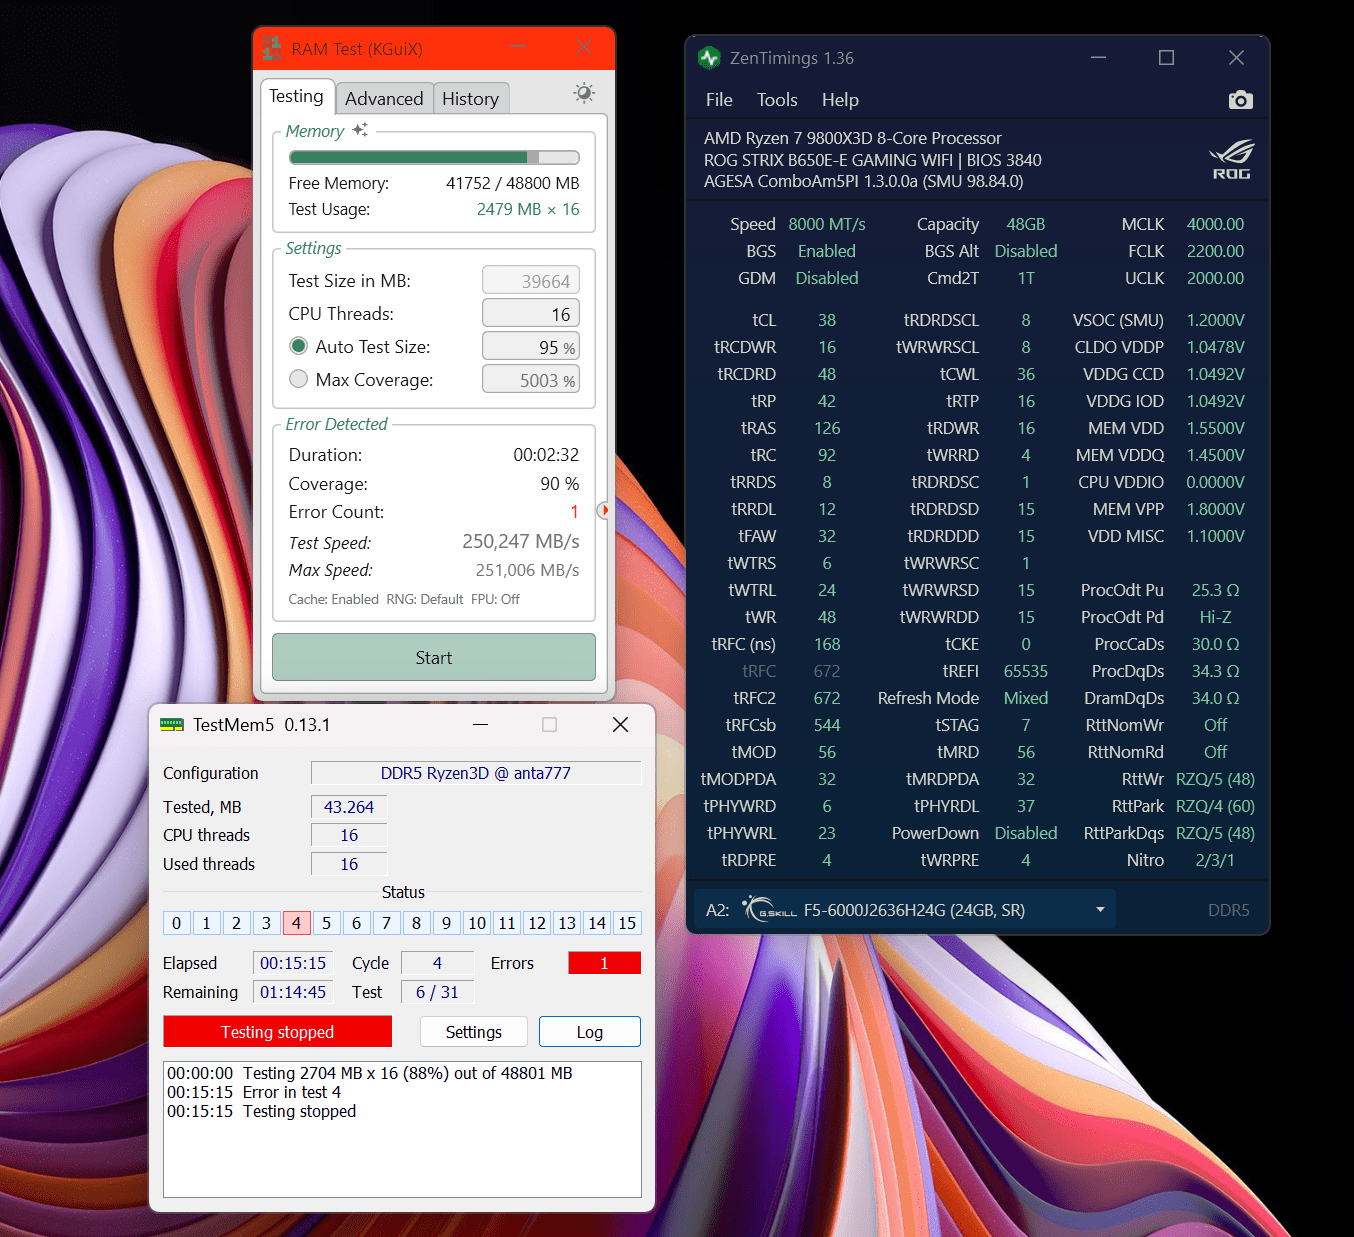Viewport: 1354px width, 1237px height.
Task: Switch to the Advanced tab
Action: (384, 98)
